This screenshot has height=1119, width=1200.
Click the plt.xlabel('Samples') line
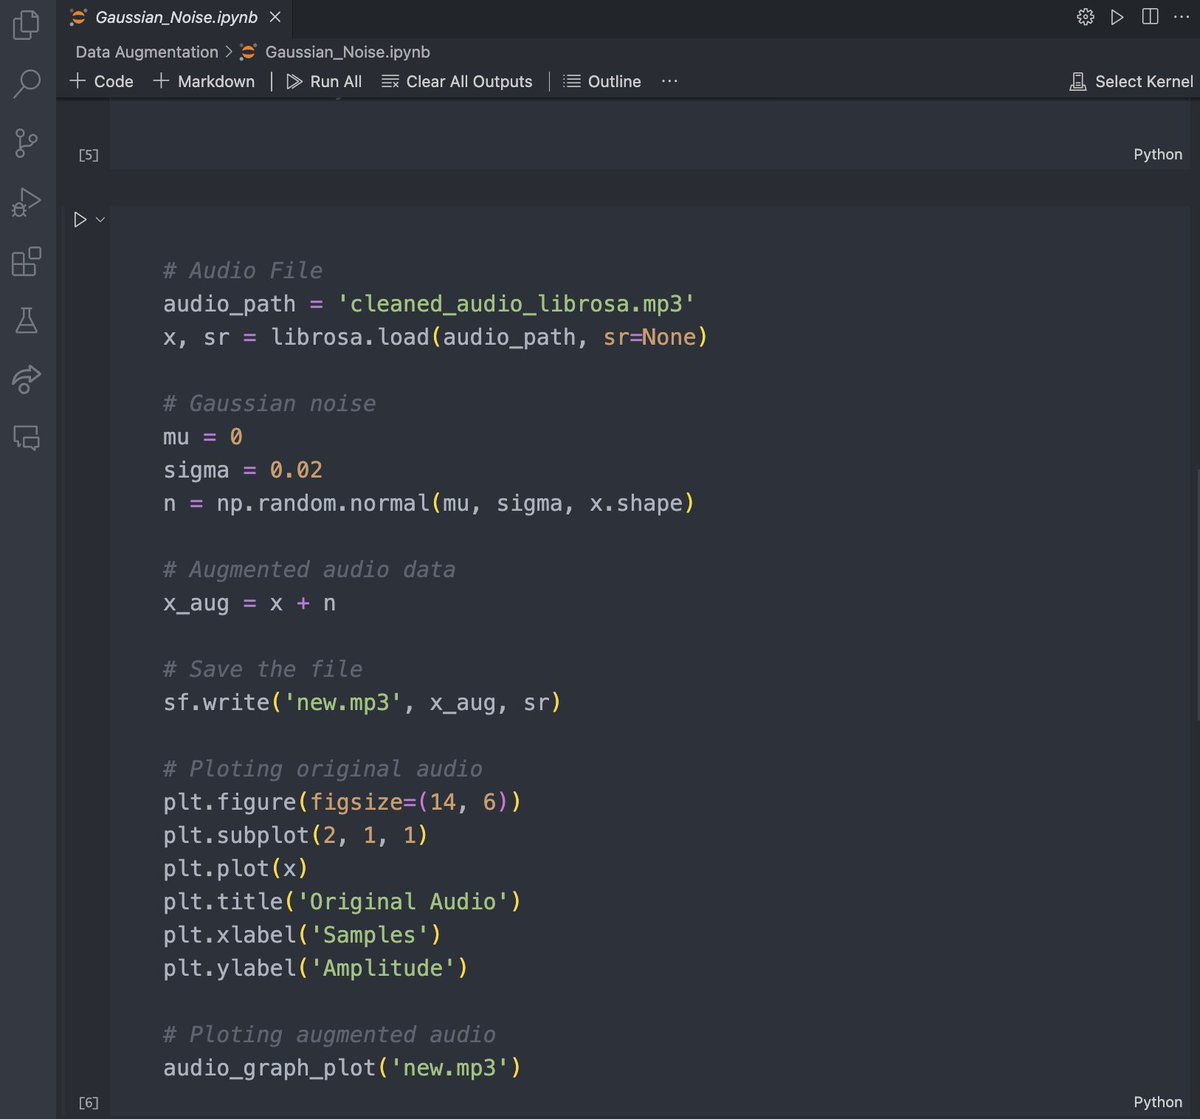(x=303, y=934)
